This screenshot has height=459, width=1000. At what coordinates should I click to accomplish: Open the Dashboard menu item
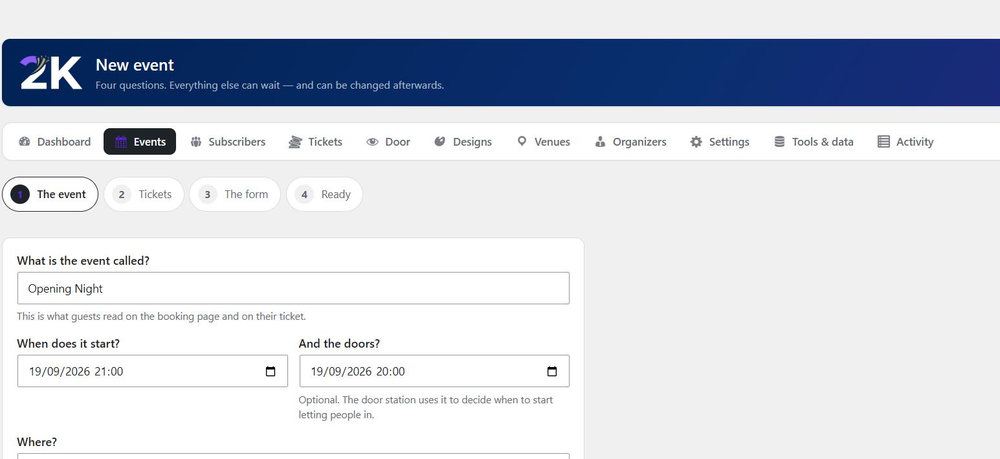(55, 142)
